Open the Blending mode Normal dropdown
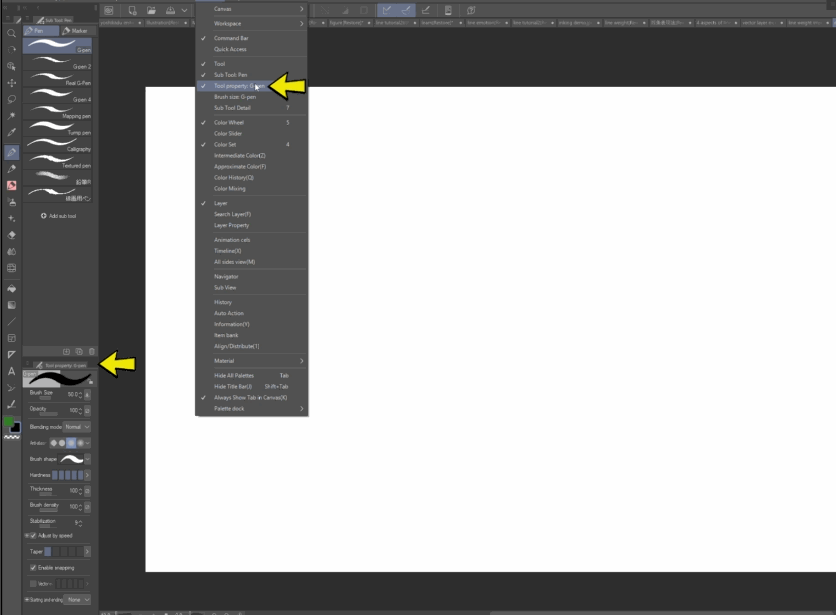 [x=77, y=427]
